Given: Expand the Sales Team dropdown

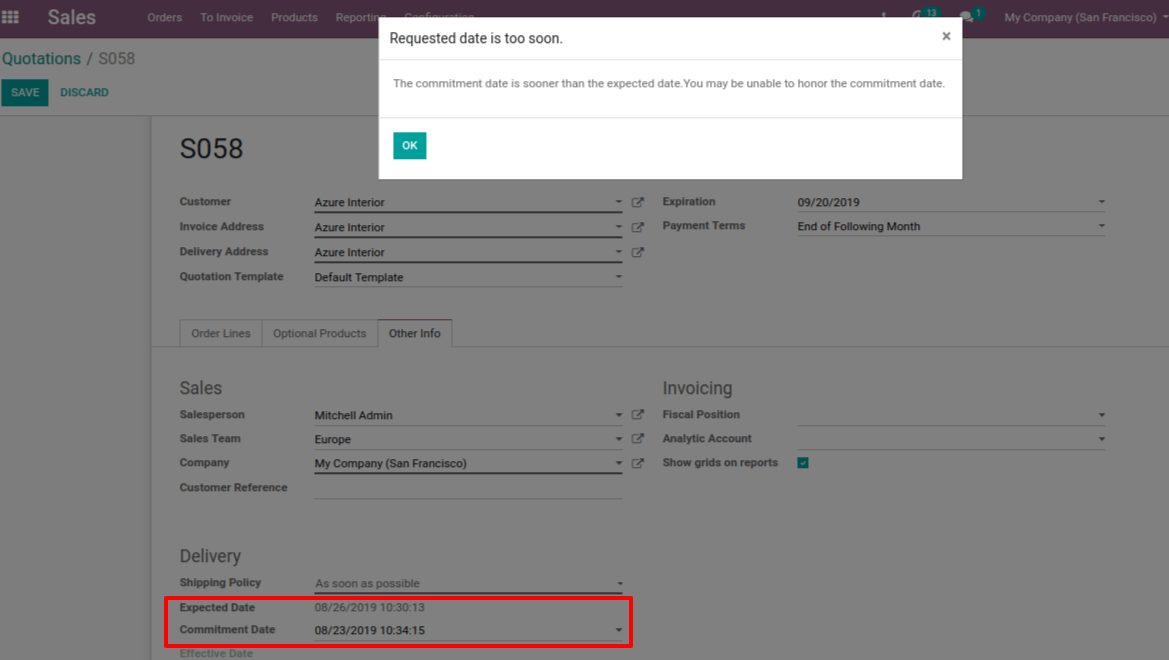Looking at the screenshot, I should click(x=618, y=439).
